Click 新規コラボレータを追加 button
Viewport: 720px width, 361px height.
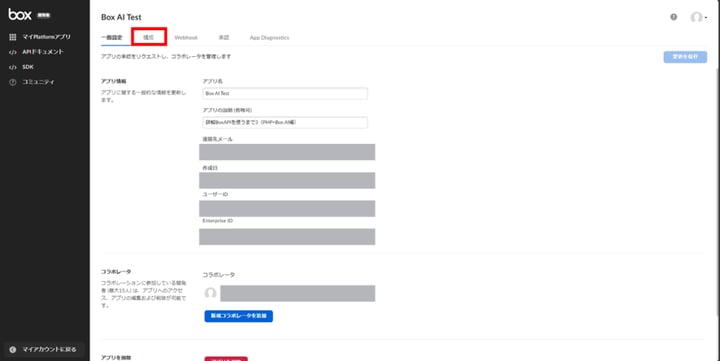coord(239,316)
